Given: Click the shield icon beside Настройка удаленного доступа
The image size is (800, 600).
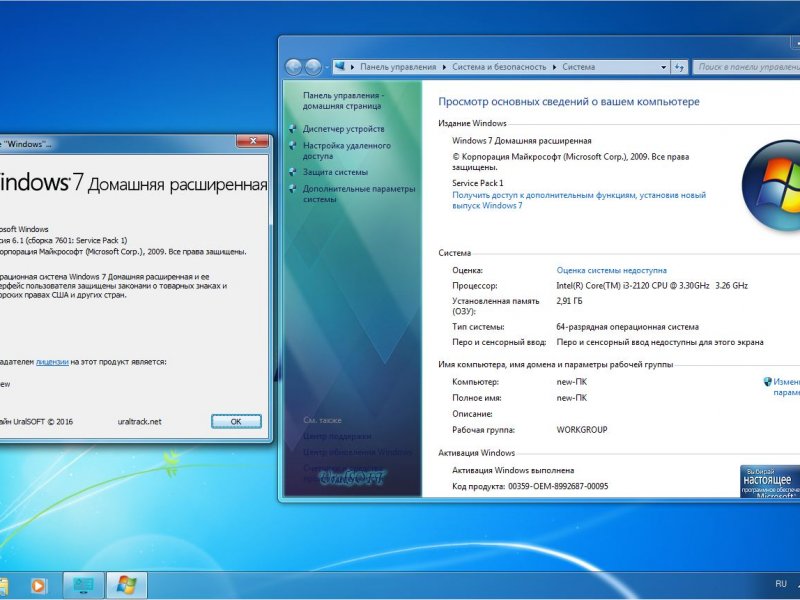Looking at the screenshot, I should click(x=293, y=145).
